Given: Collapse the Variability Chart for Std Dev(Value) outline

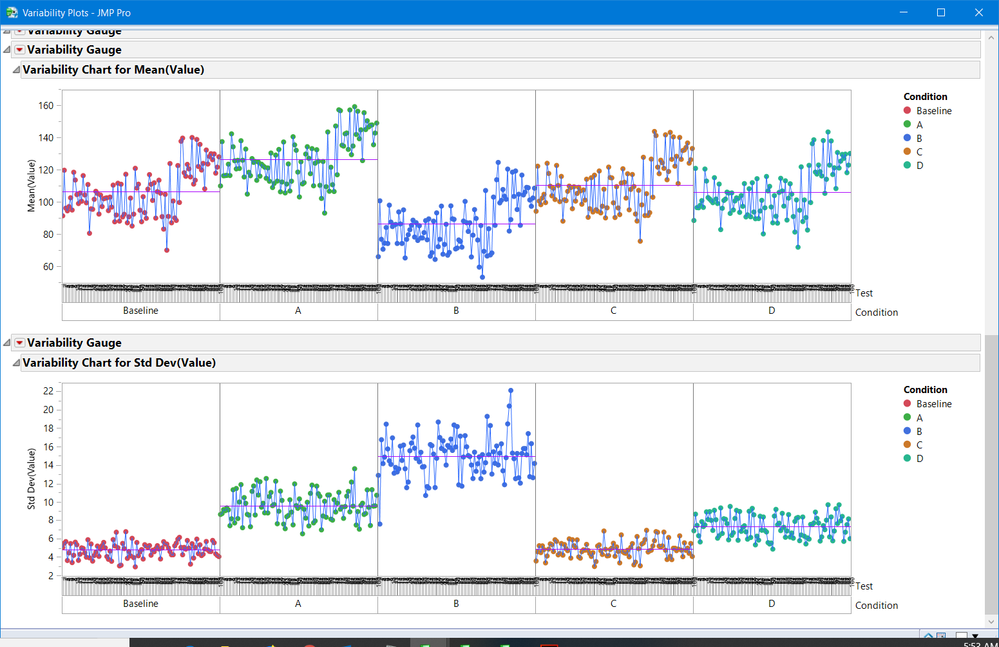Looking at the screenshot, I should 14,362.
